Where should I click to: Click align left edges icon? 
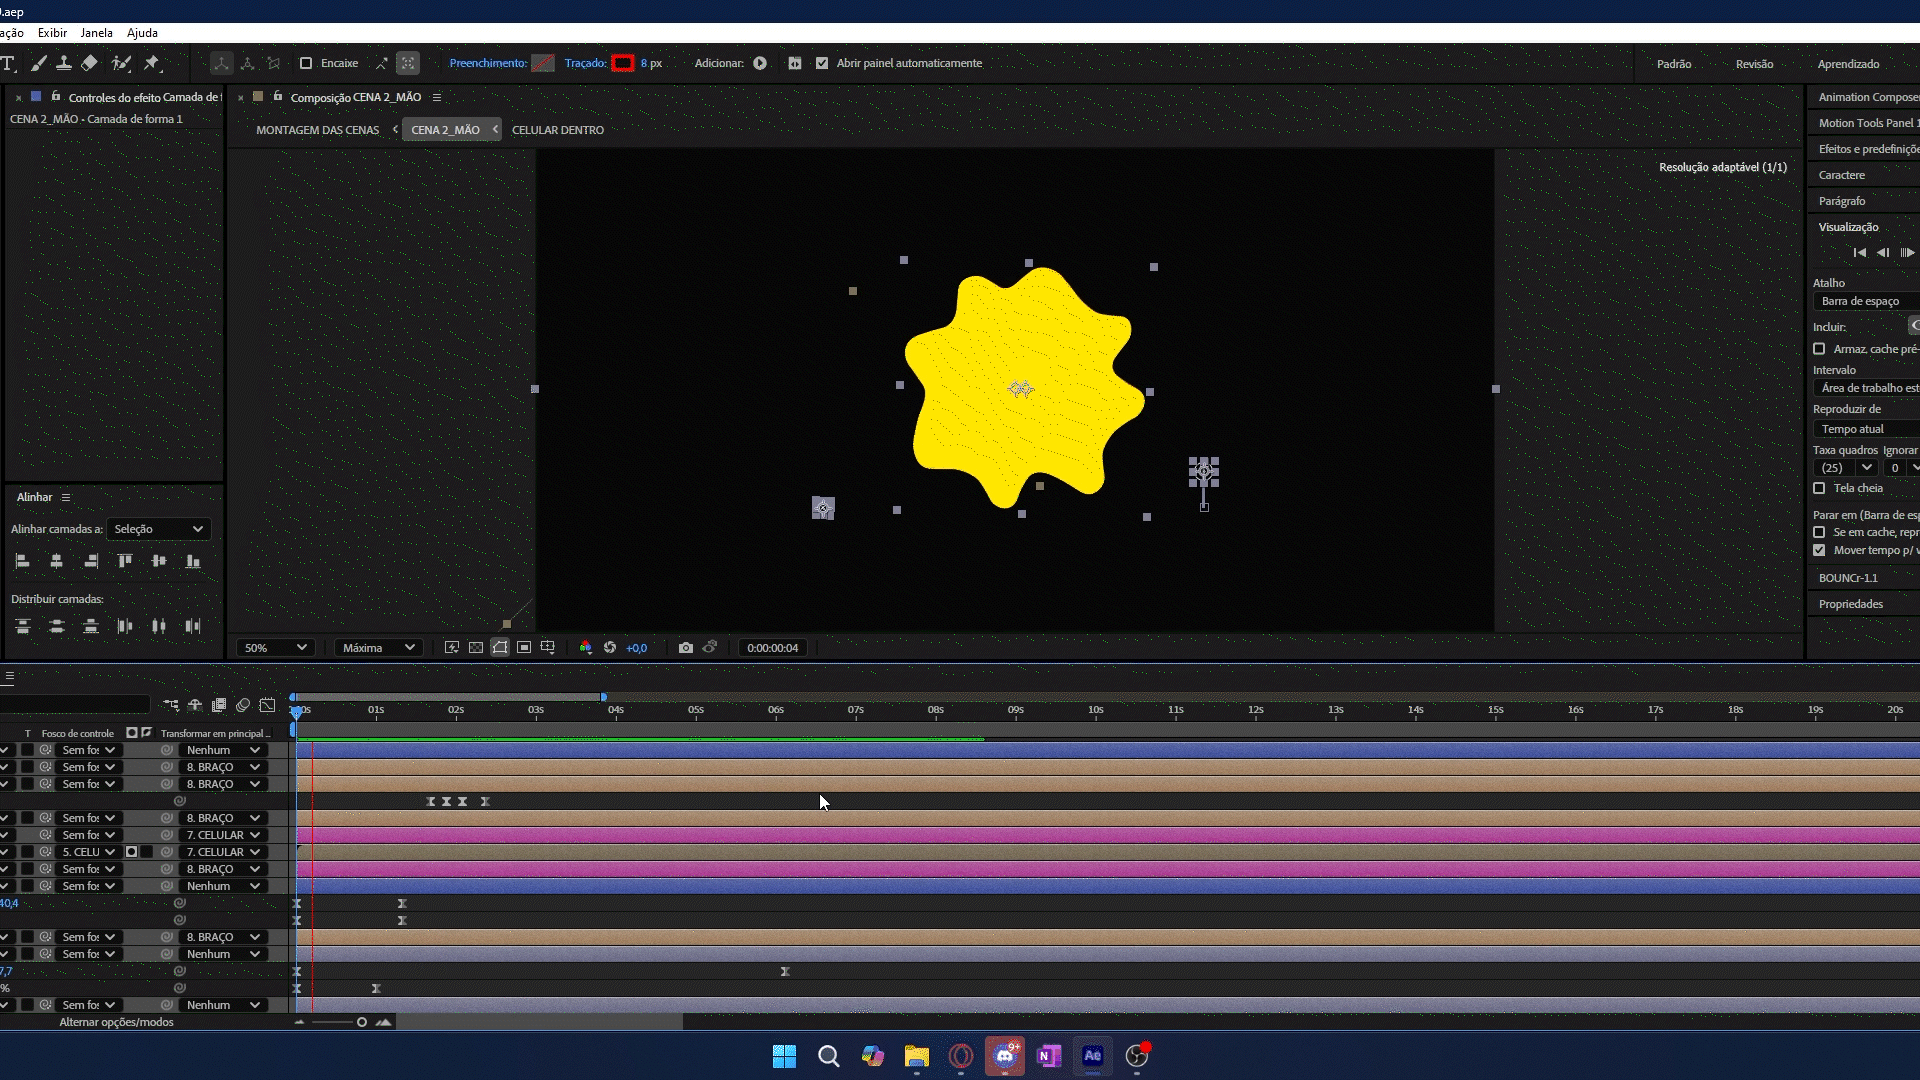[22, 562]
